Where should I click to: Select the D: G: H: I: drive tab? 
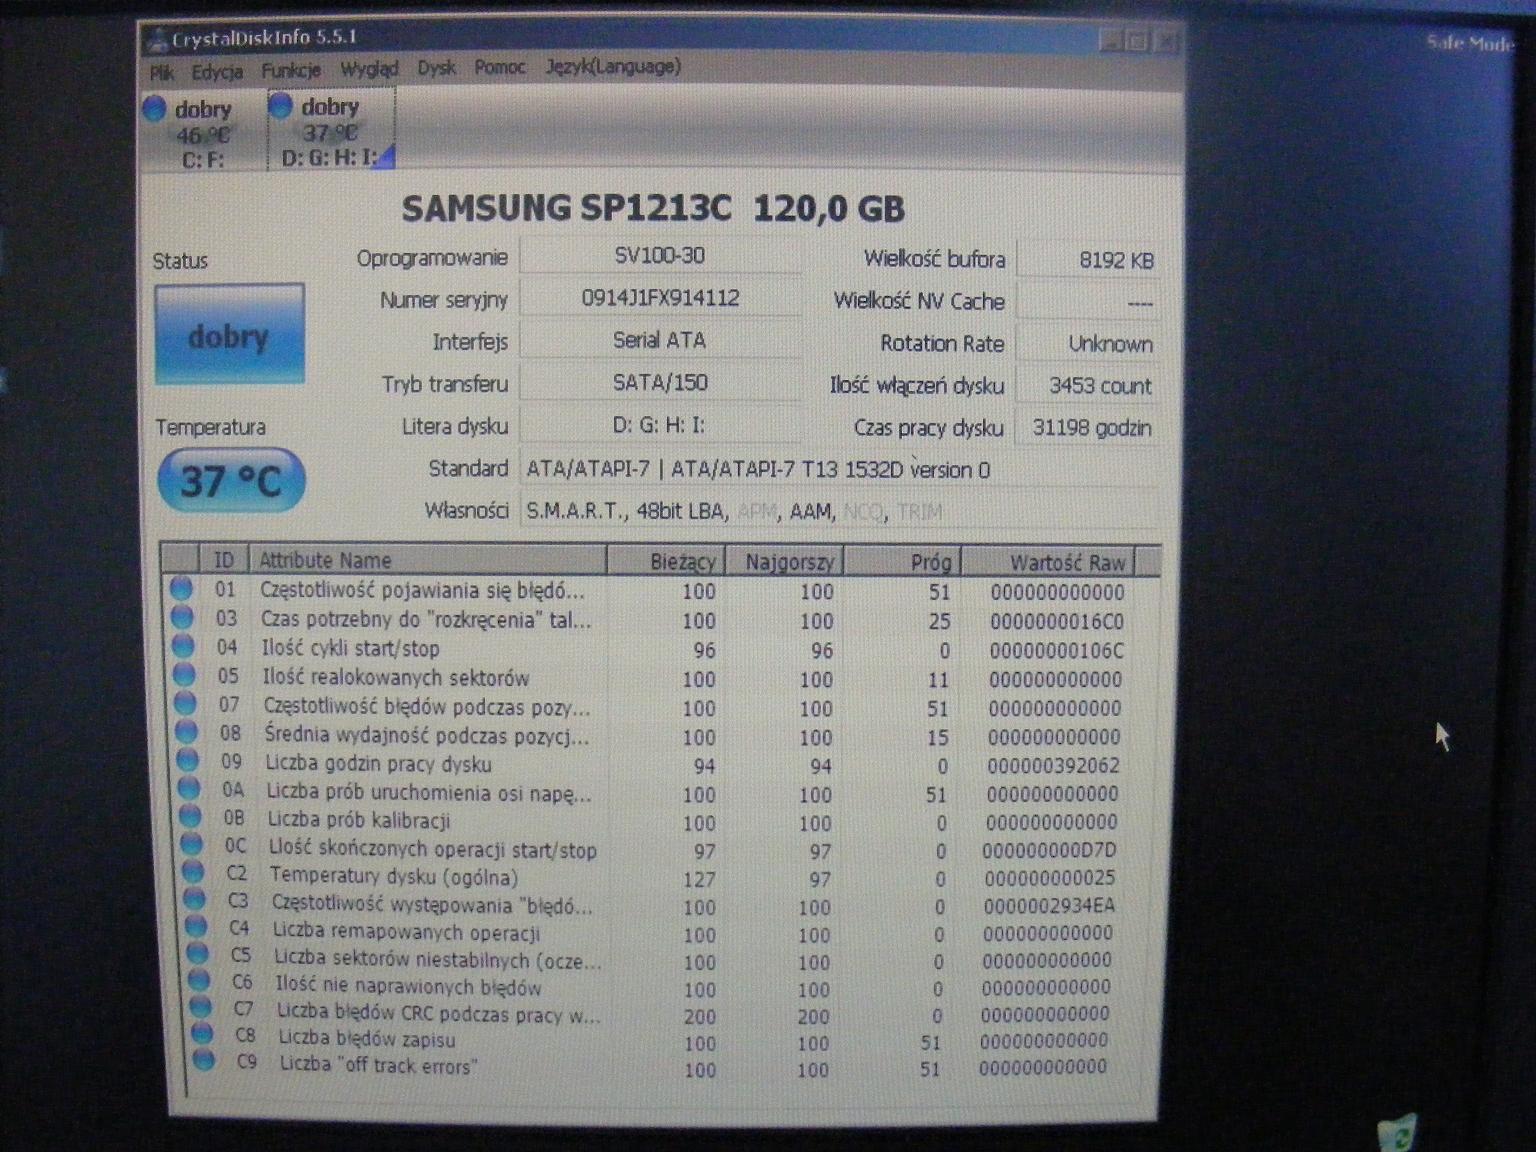tap(330, 128)
